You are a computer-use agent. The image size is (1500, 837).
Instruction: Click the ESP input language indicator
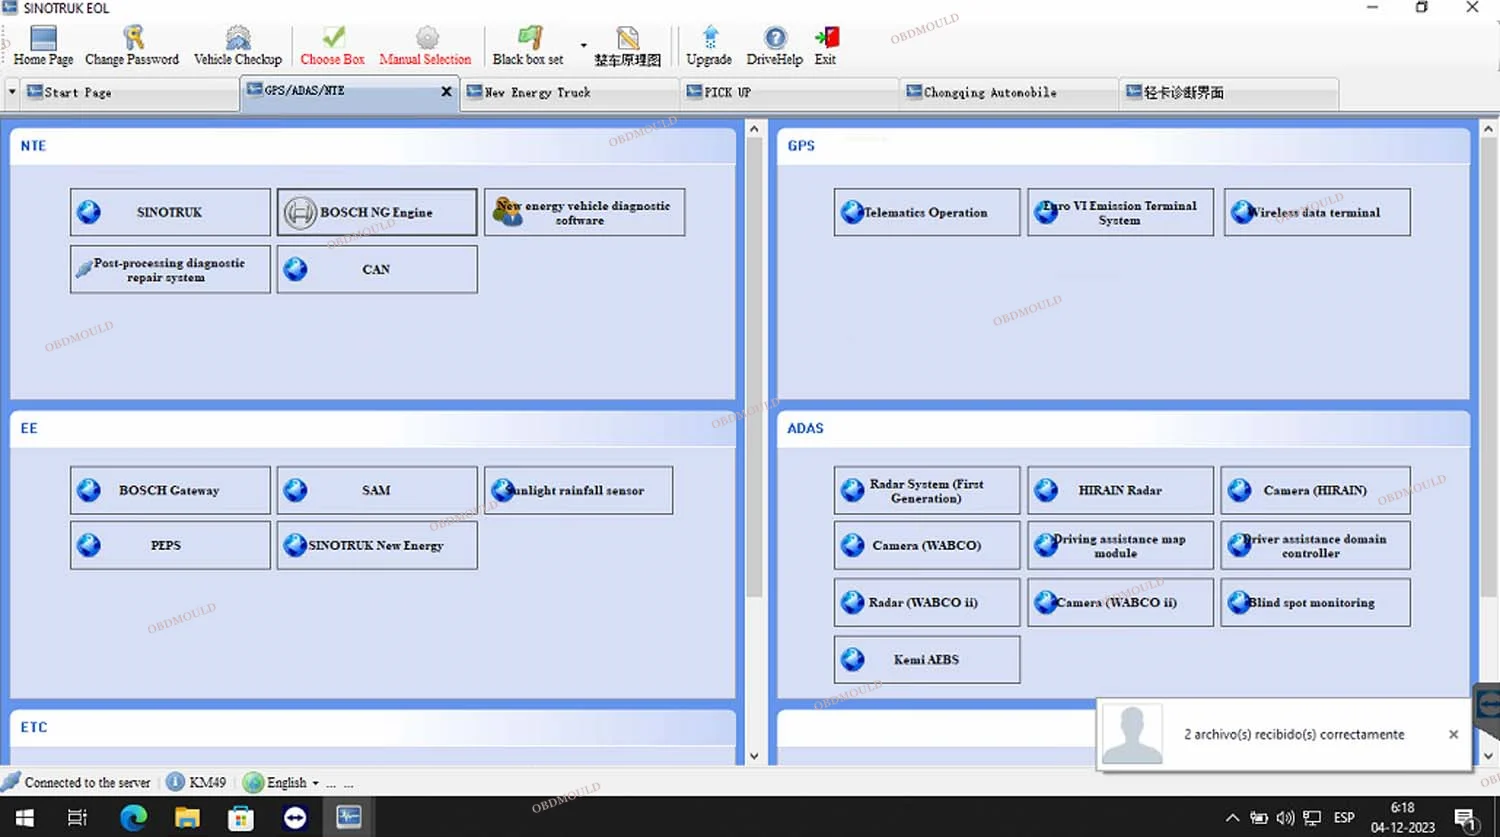[x=1344, y=817]
